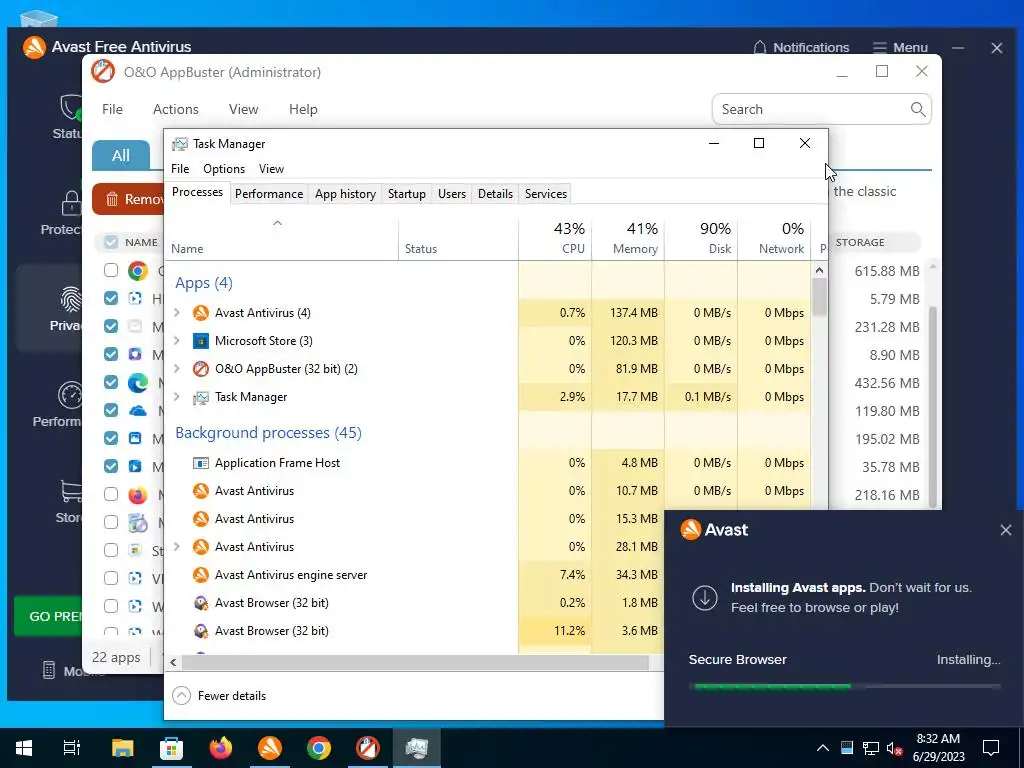Image resolution: width=1024 pixels, height=768 pixels.
Task: Click the Secure Browser installation progress bar
Action: (844, 686)
